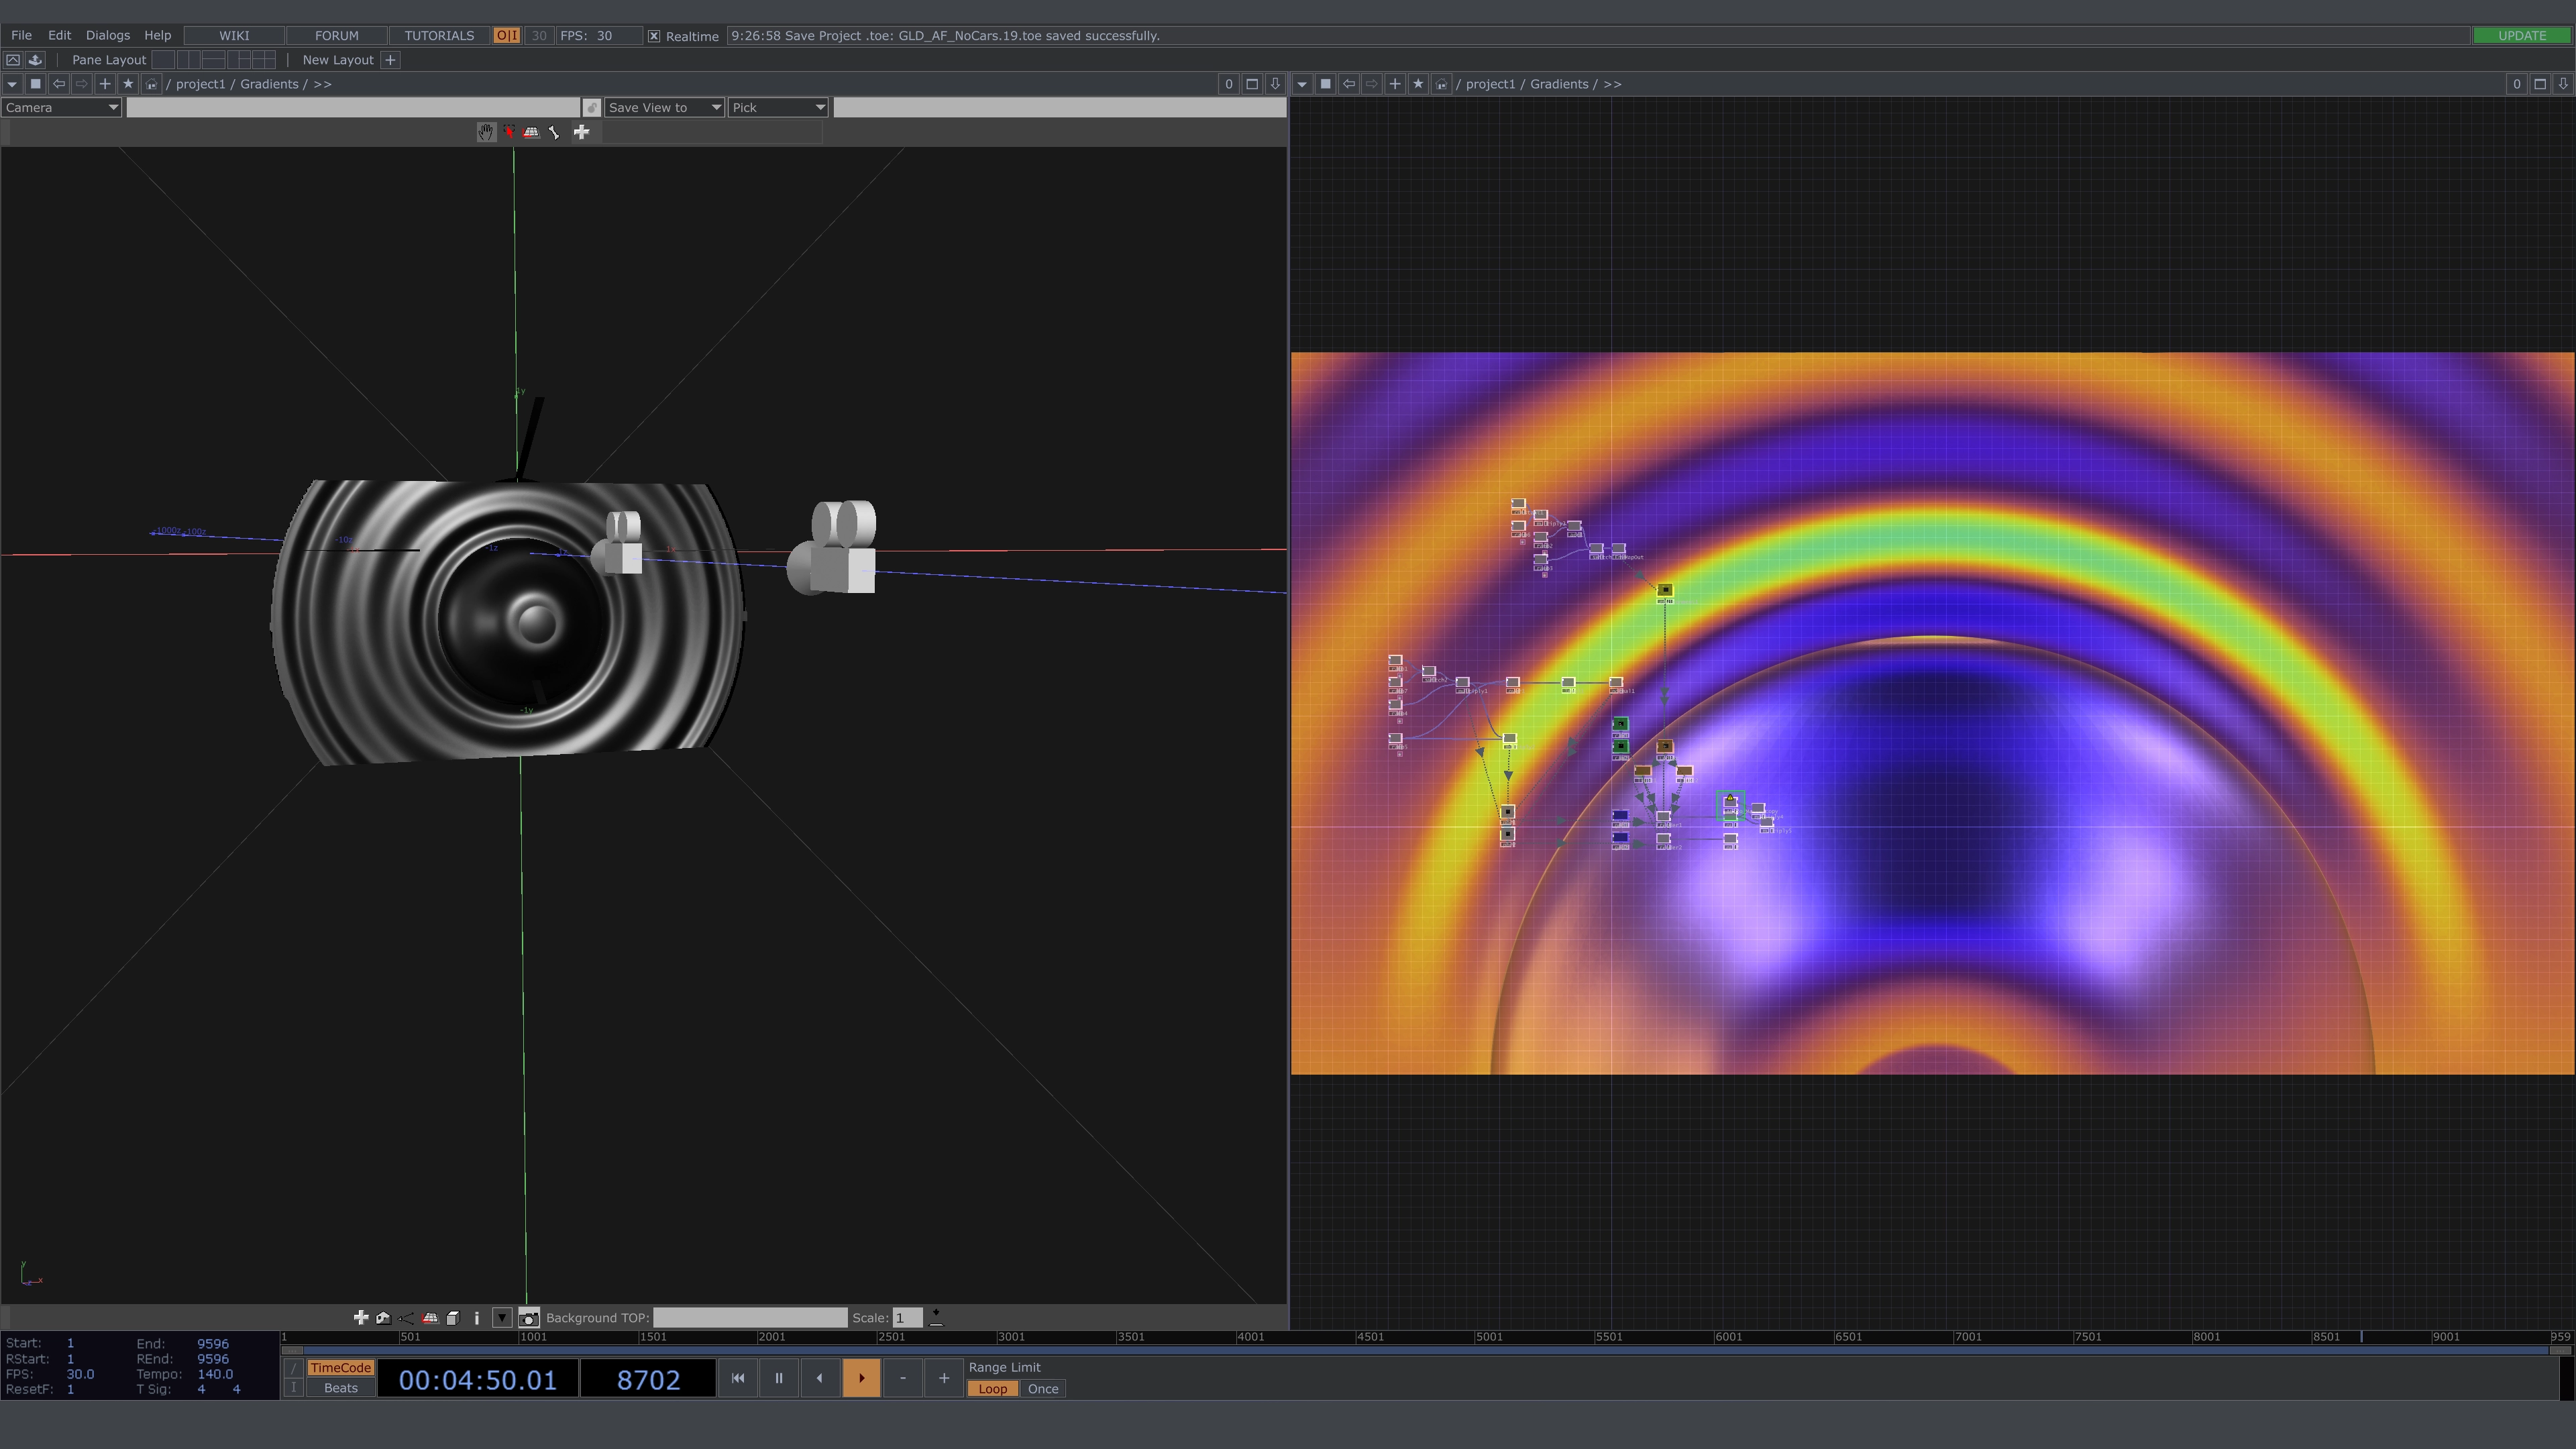Viewport: 2576px width, 1449px height.
Task: Click the Background TOP input field
Action: [x=750, y=1318]
